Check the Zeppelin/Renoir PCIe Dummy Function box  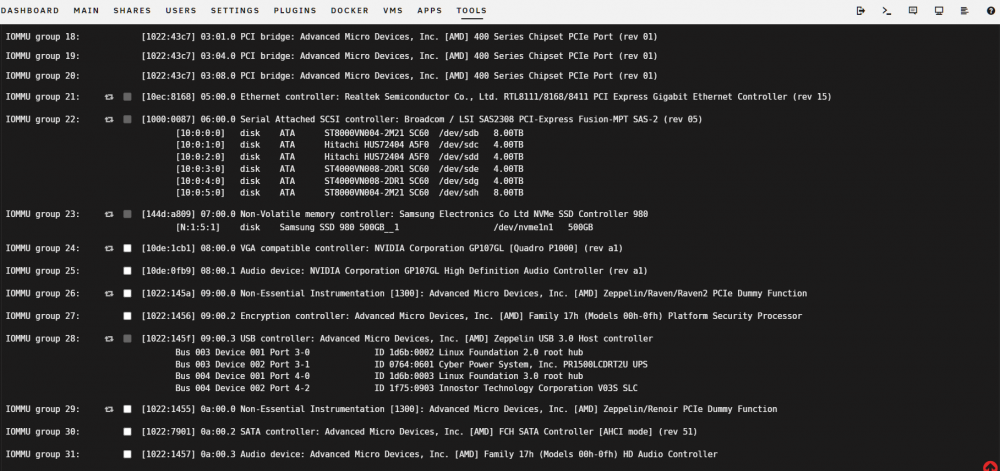pyautogui.click(x=128, y=409)
